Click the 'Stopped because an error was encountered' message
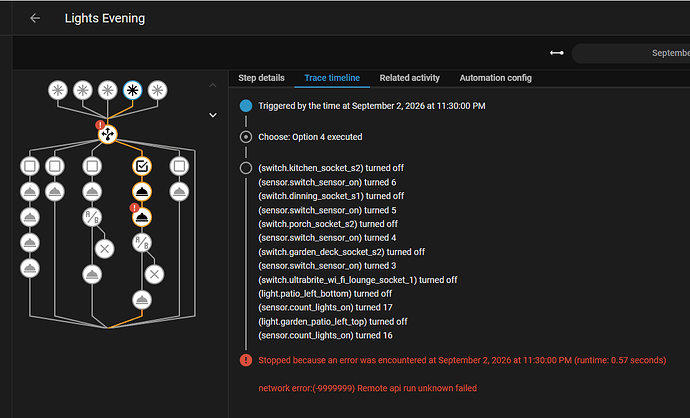 click(462, 360)
